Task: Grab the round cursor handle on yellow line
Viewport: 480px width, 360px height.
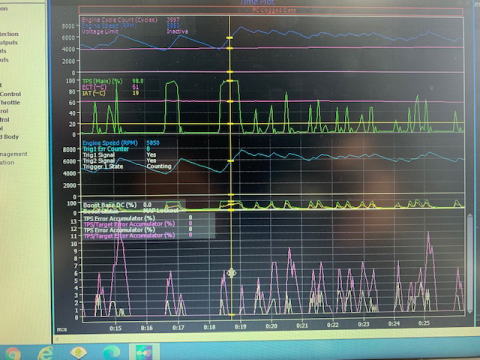Action: tap(231, 273)
